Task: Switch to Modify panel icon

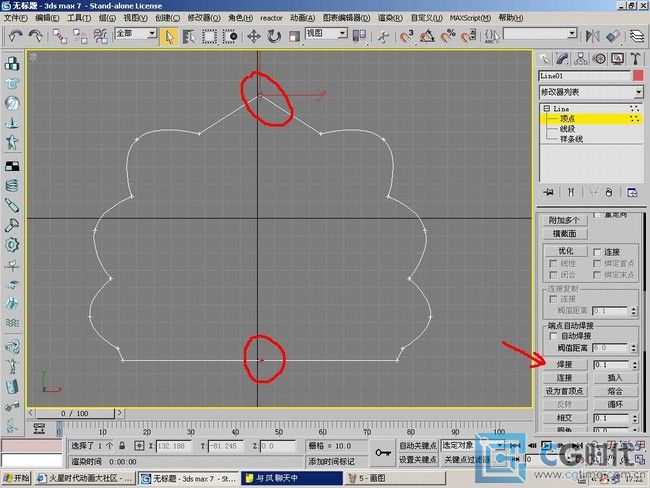Action: click(563, 59)
